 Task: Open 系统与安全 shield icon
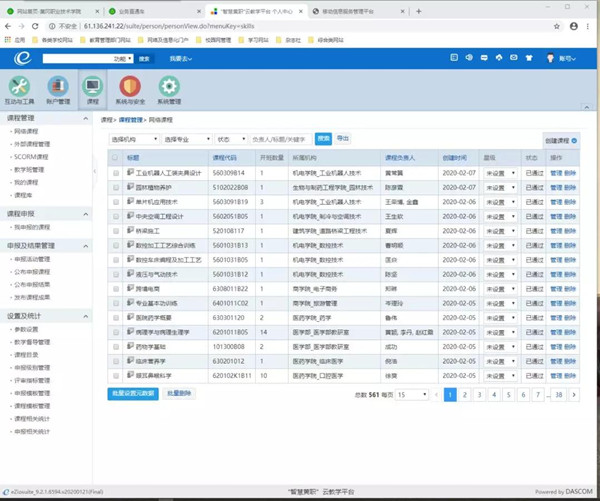(x=130, y=89)
